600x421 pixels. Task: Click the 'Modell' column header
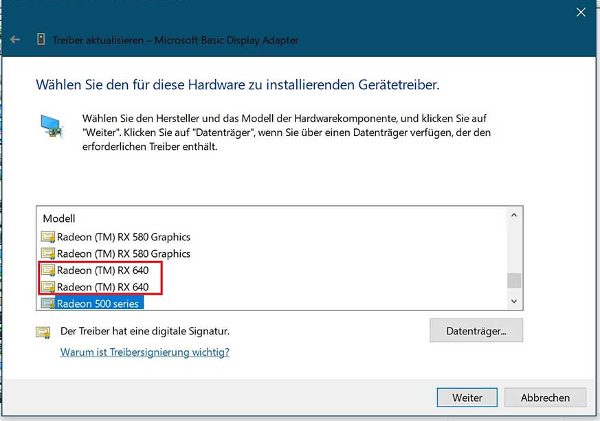click(59, 217)
